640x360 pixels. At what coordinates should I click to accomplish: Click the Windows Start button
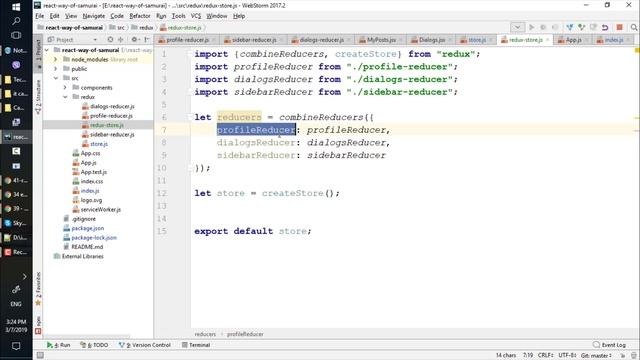coord(16,7)
